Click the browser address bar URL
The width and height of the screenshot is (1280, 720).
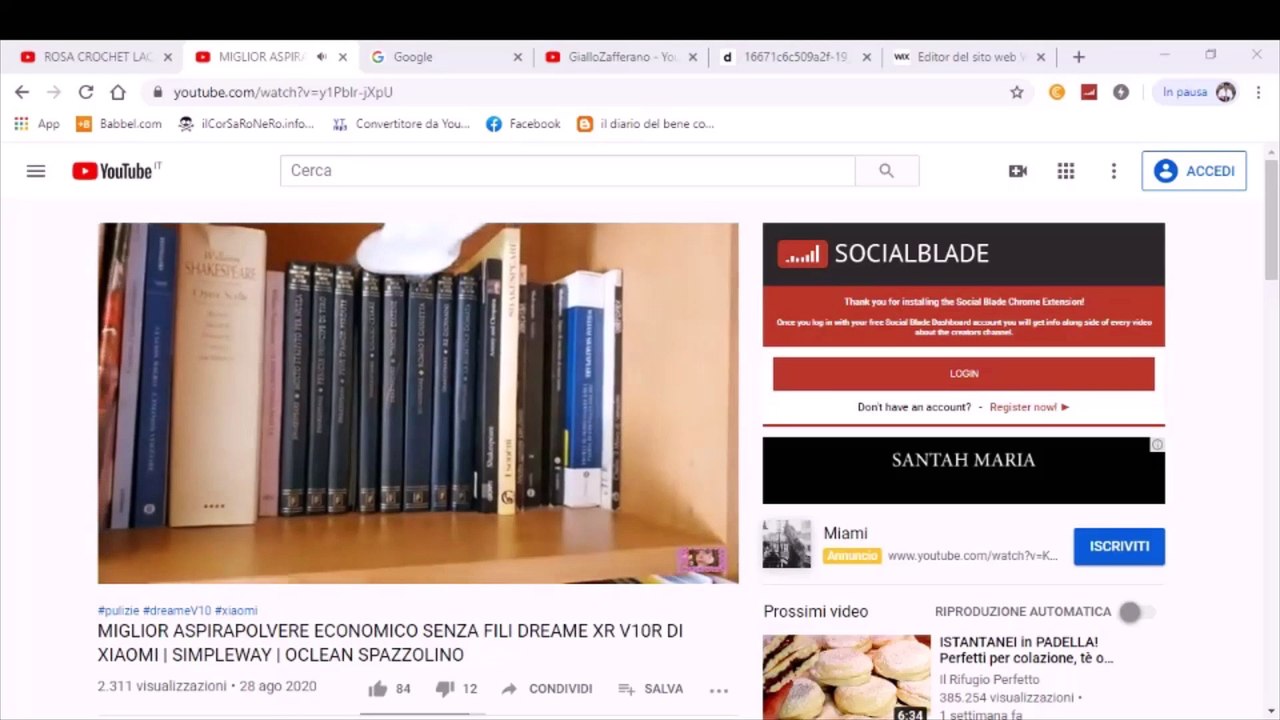point(283,92)
